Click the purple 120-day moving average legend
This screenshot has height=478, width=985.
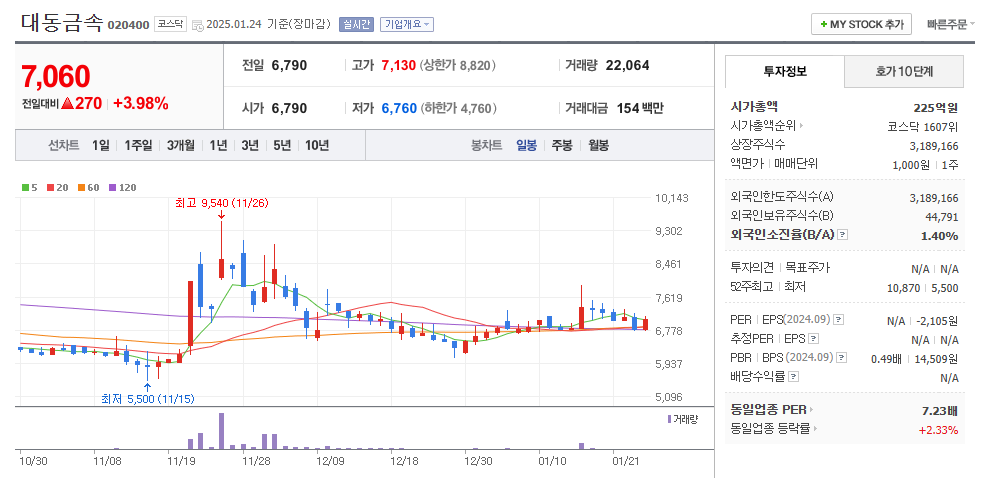pyautogui.click(x=122, y=187)
